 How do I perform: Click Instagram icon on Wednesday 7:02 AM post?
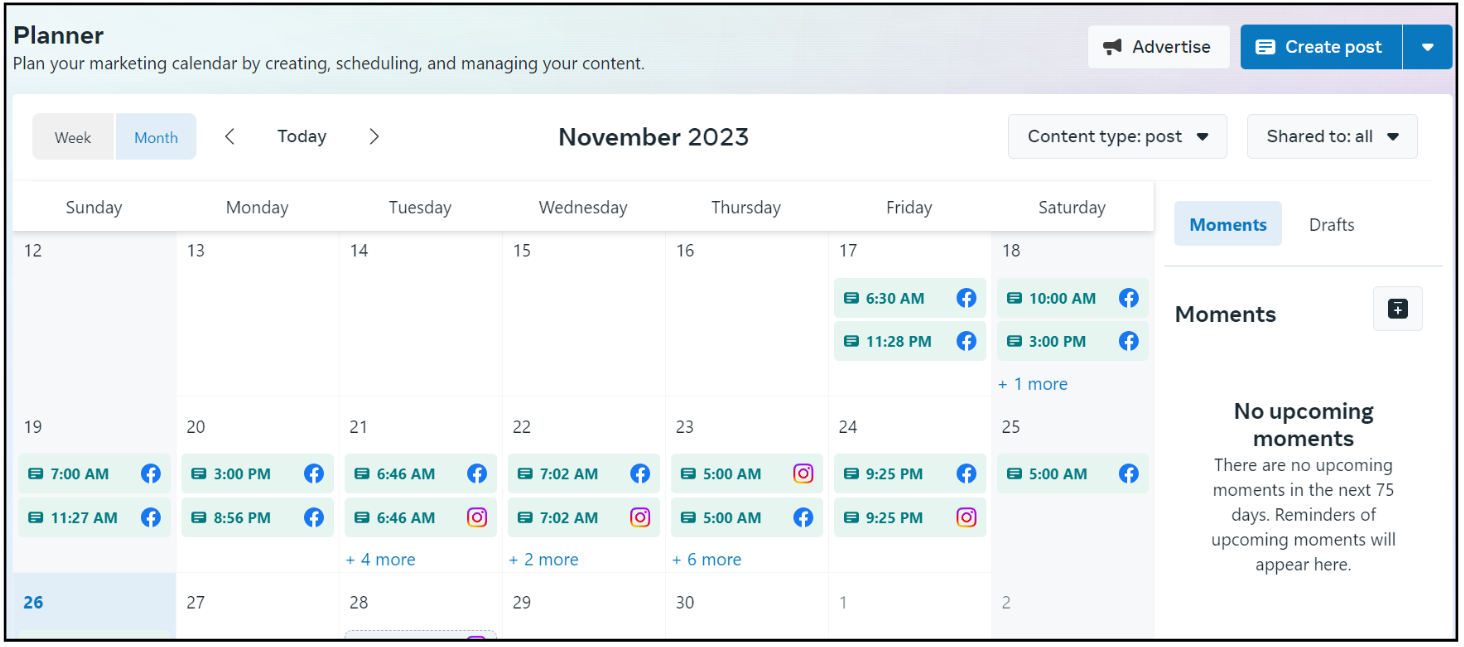point(640,518)
